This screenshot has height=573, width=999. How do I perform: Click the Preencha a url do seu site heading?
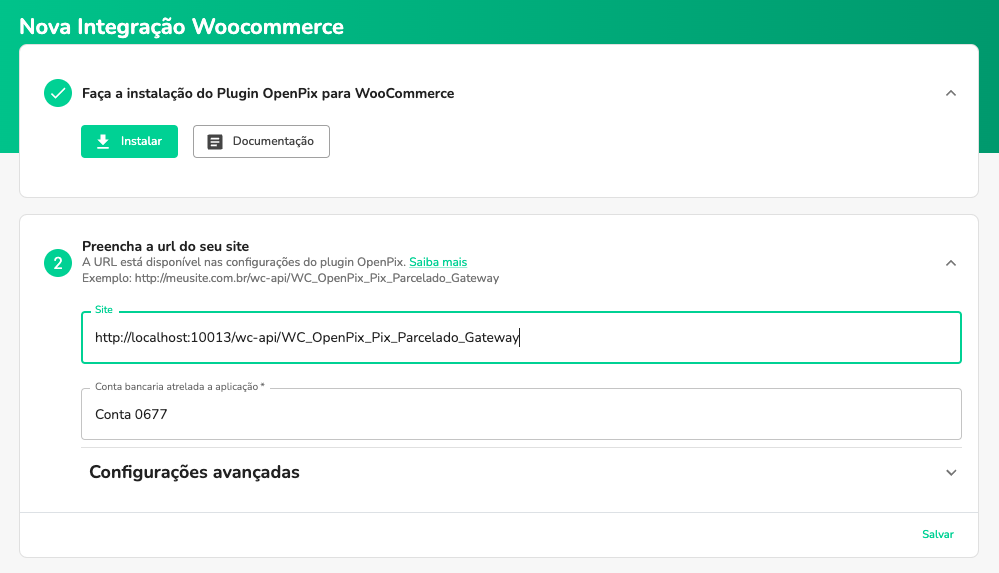165,246
